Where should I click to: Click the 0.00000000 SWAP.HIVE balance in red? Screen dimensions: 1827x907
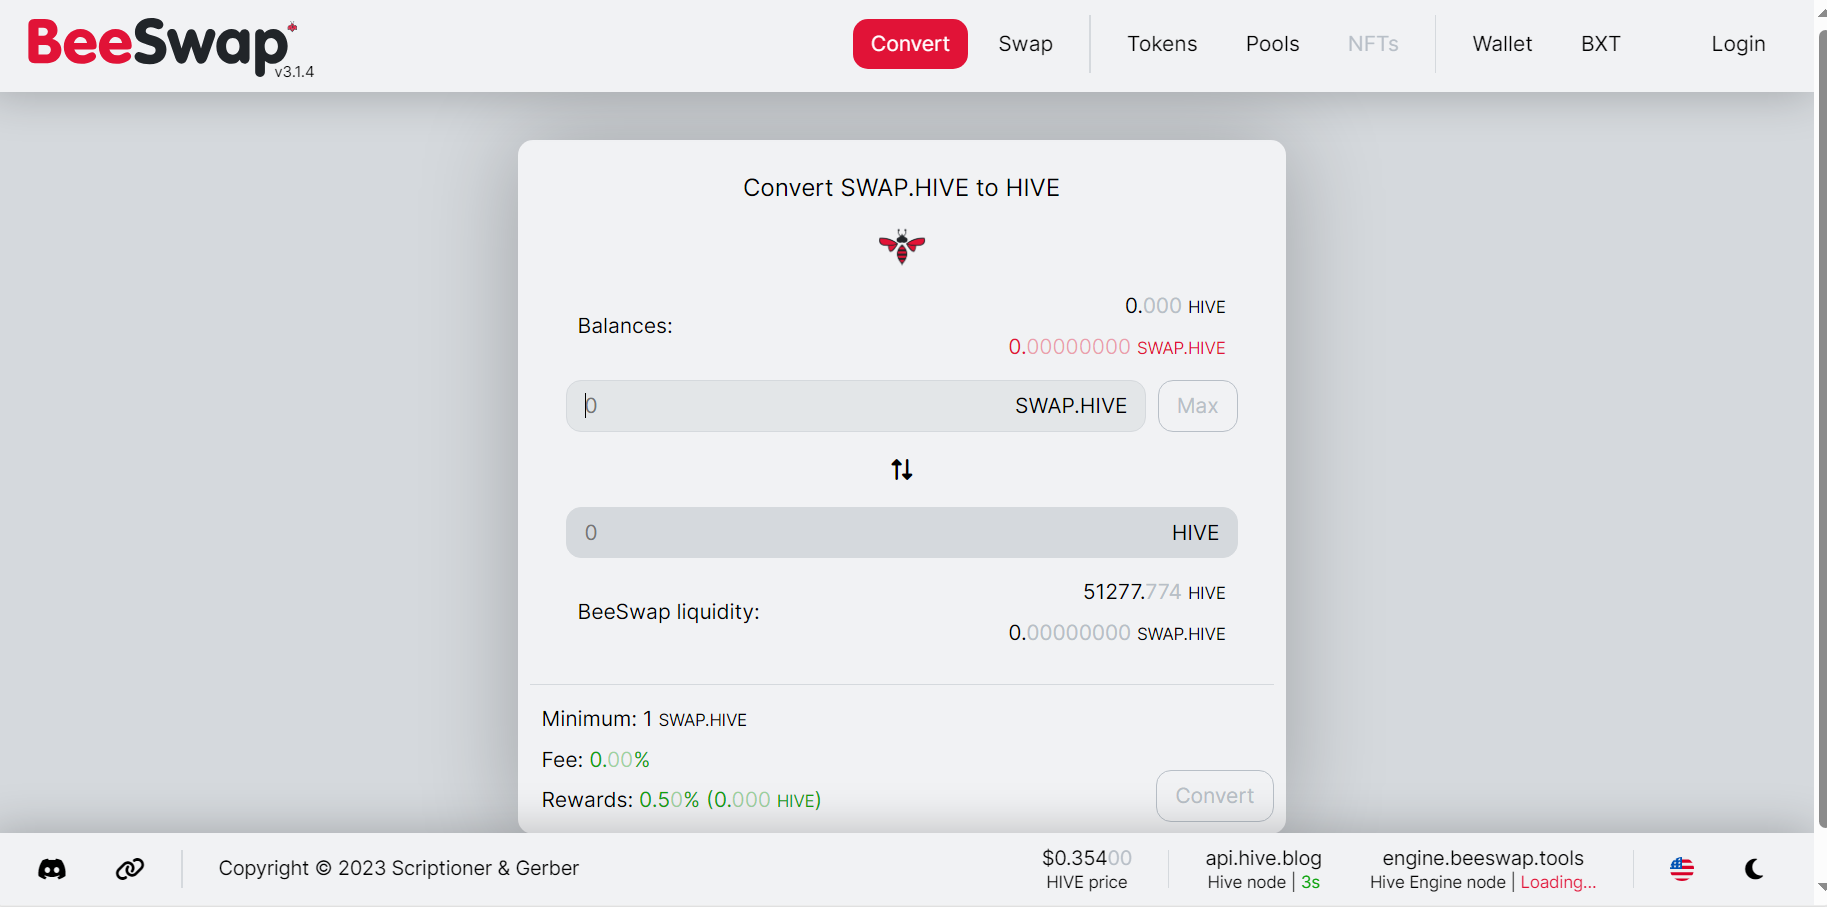pyautogui.click(x=1117, y=347)
